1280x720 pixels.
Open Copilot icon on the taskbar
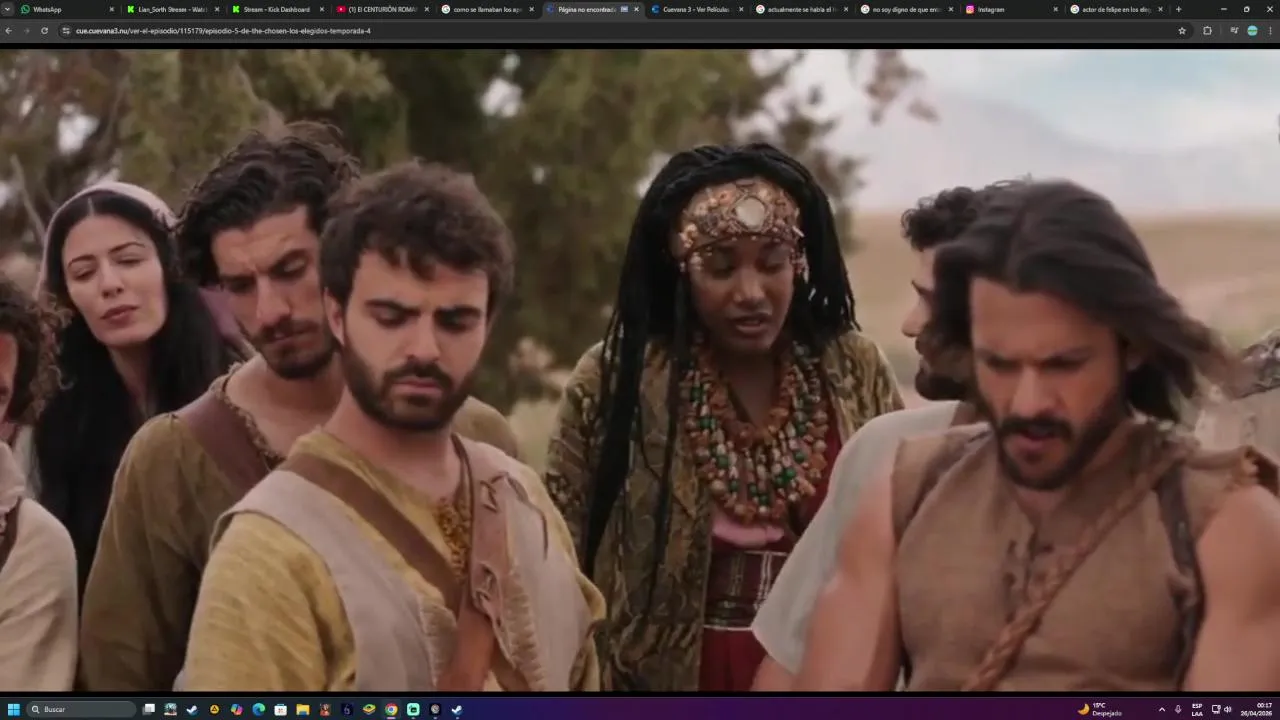point(237,709)
